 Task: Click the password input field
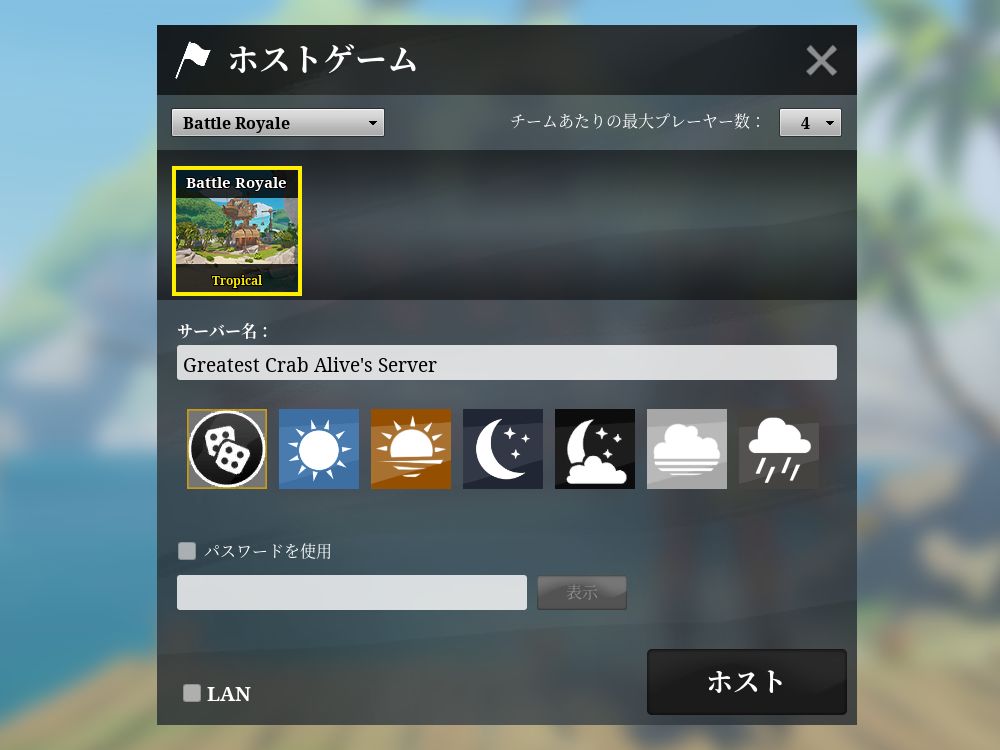pyautogui.click(x=351, y=592)
